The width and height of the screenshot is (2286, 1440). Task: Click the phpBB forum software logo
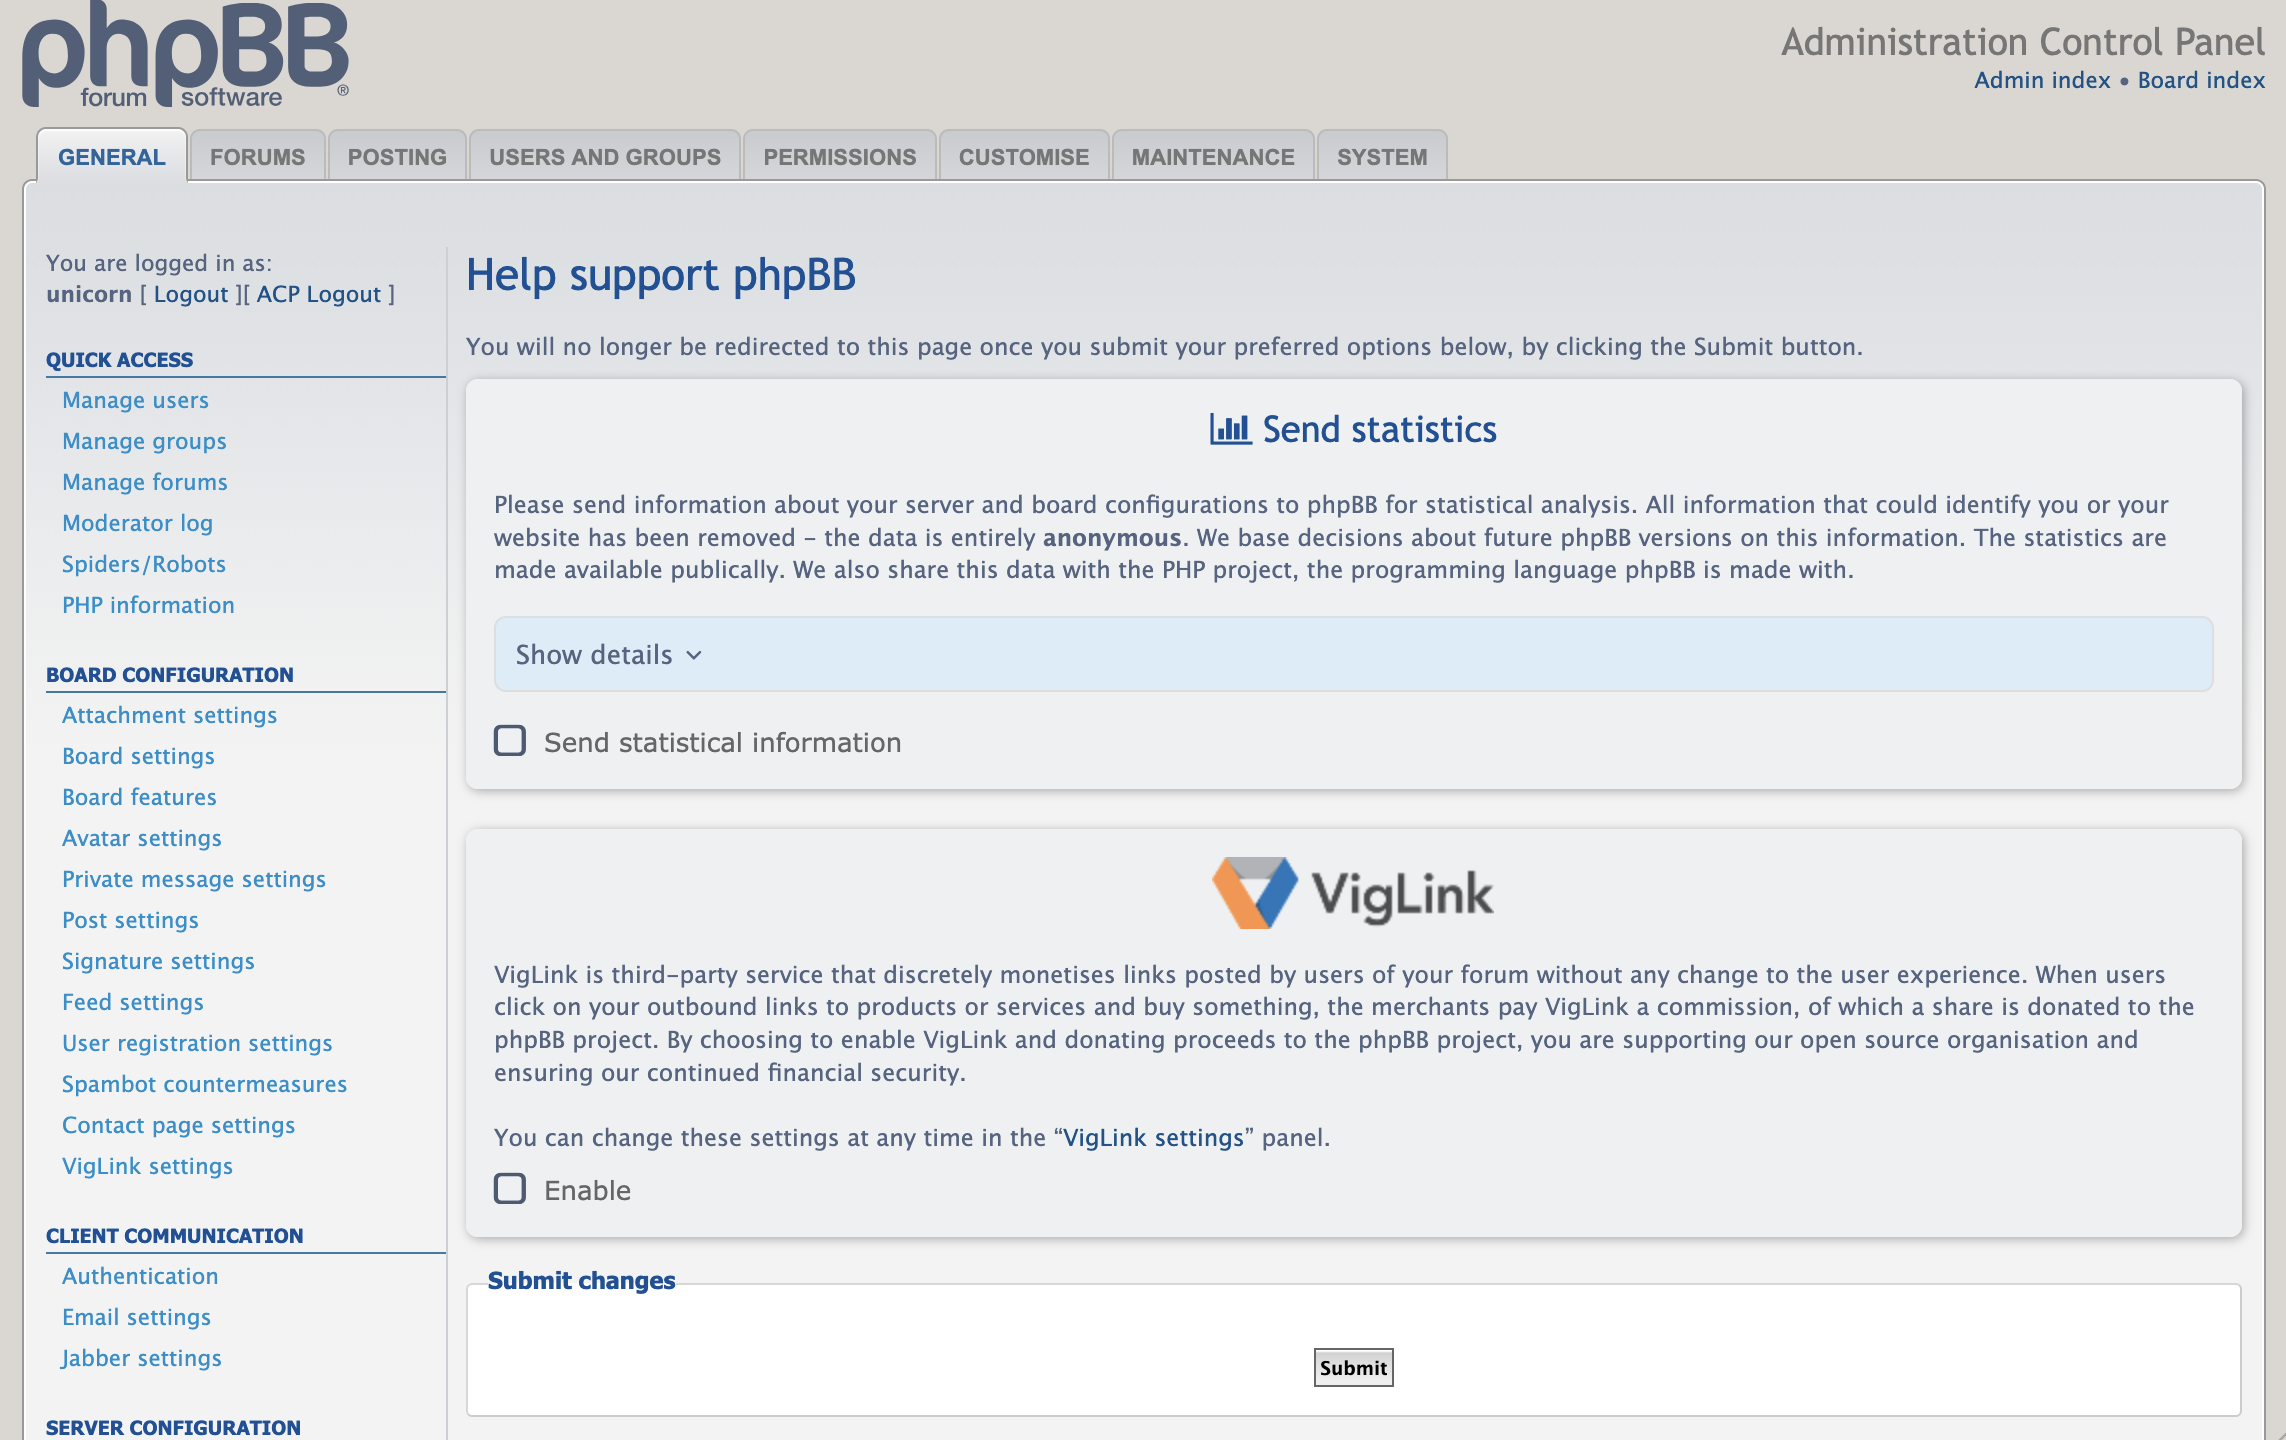(x=185, y=55)
